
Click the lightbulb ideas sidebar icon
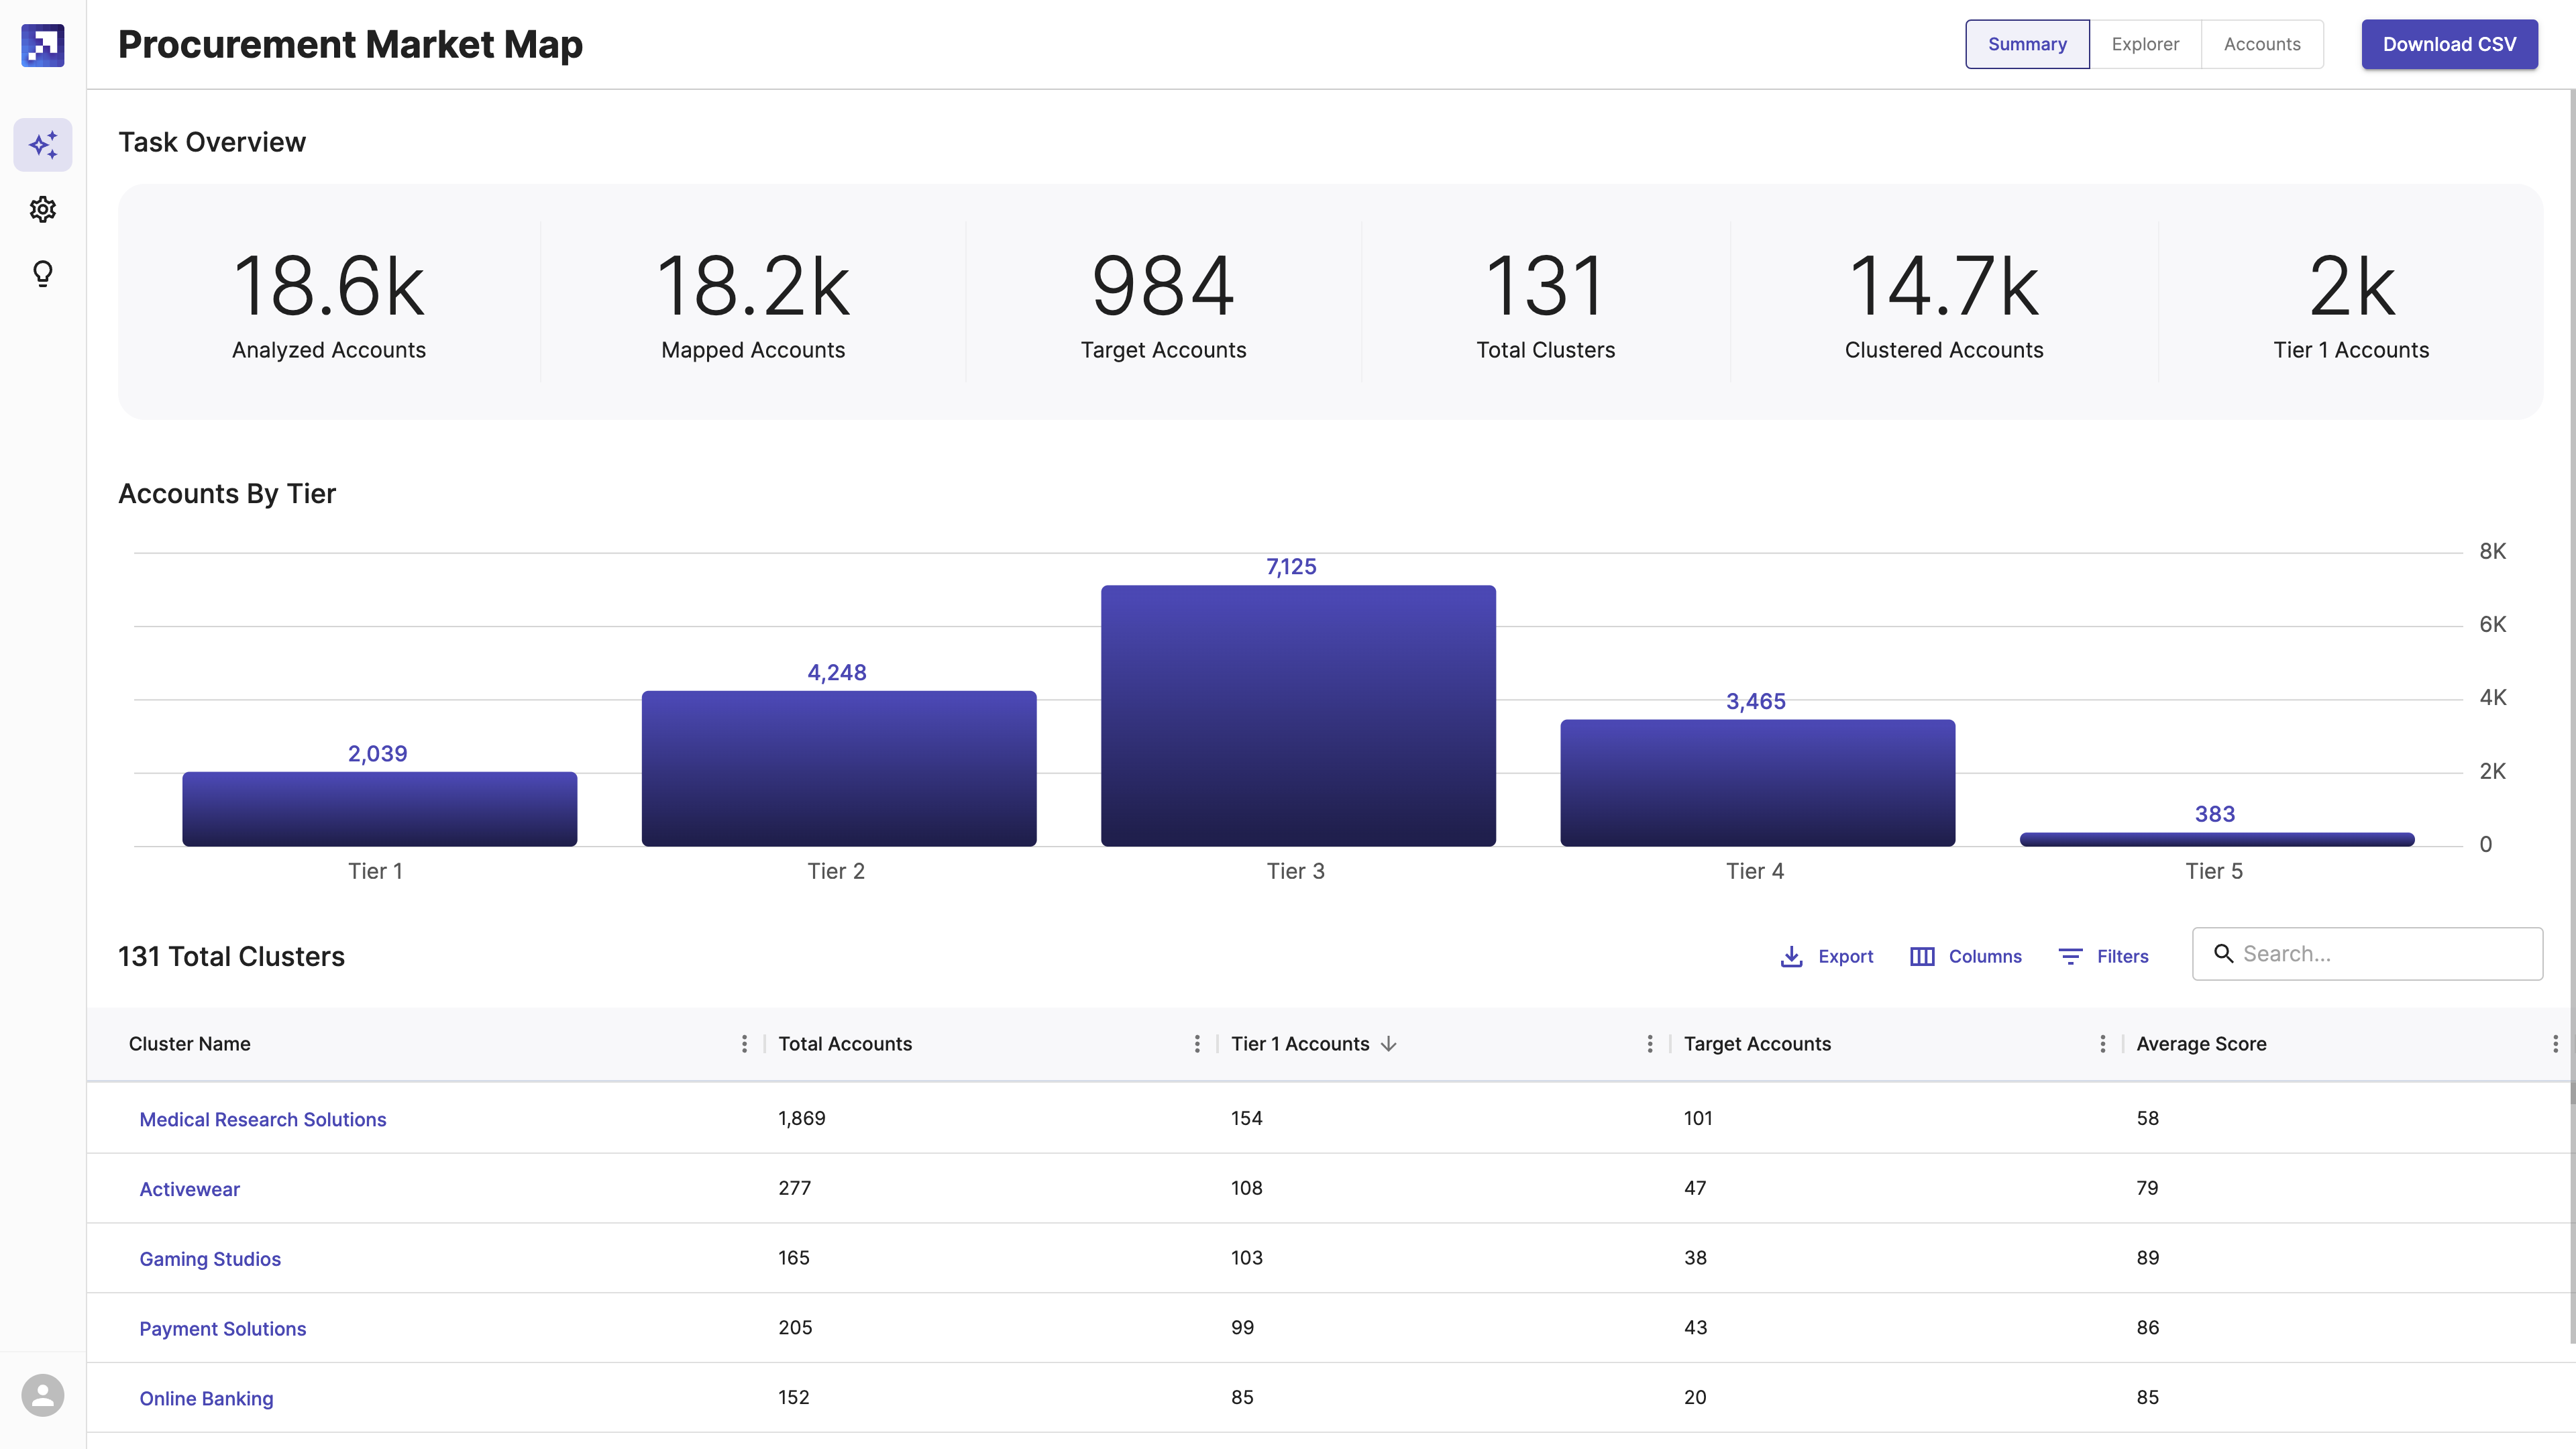[43, 273]
